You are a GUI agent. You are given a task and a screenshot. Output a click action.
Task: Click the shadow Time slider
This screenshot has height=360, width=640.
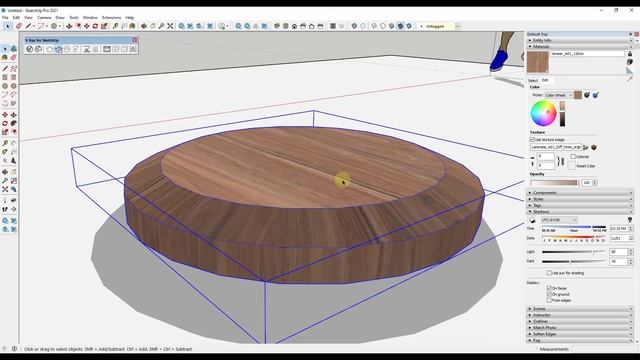[573, 227]
